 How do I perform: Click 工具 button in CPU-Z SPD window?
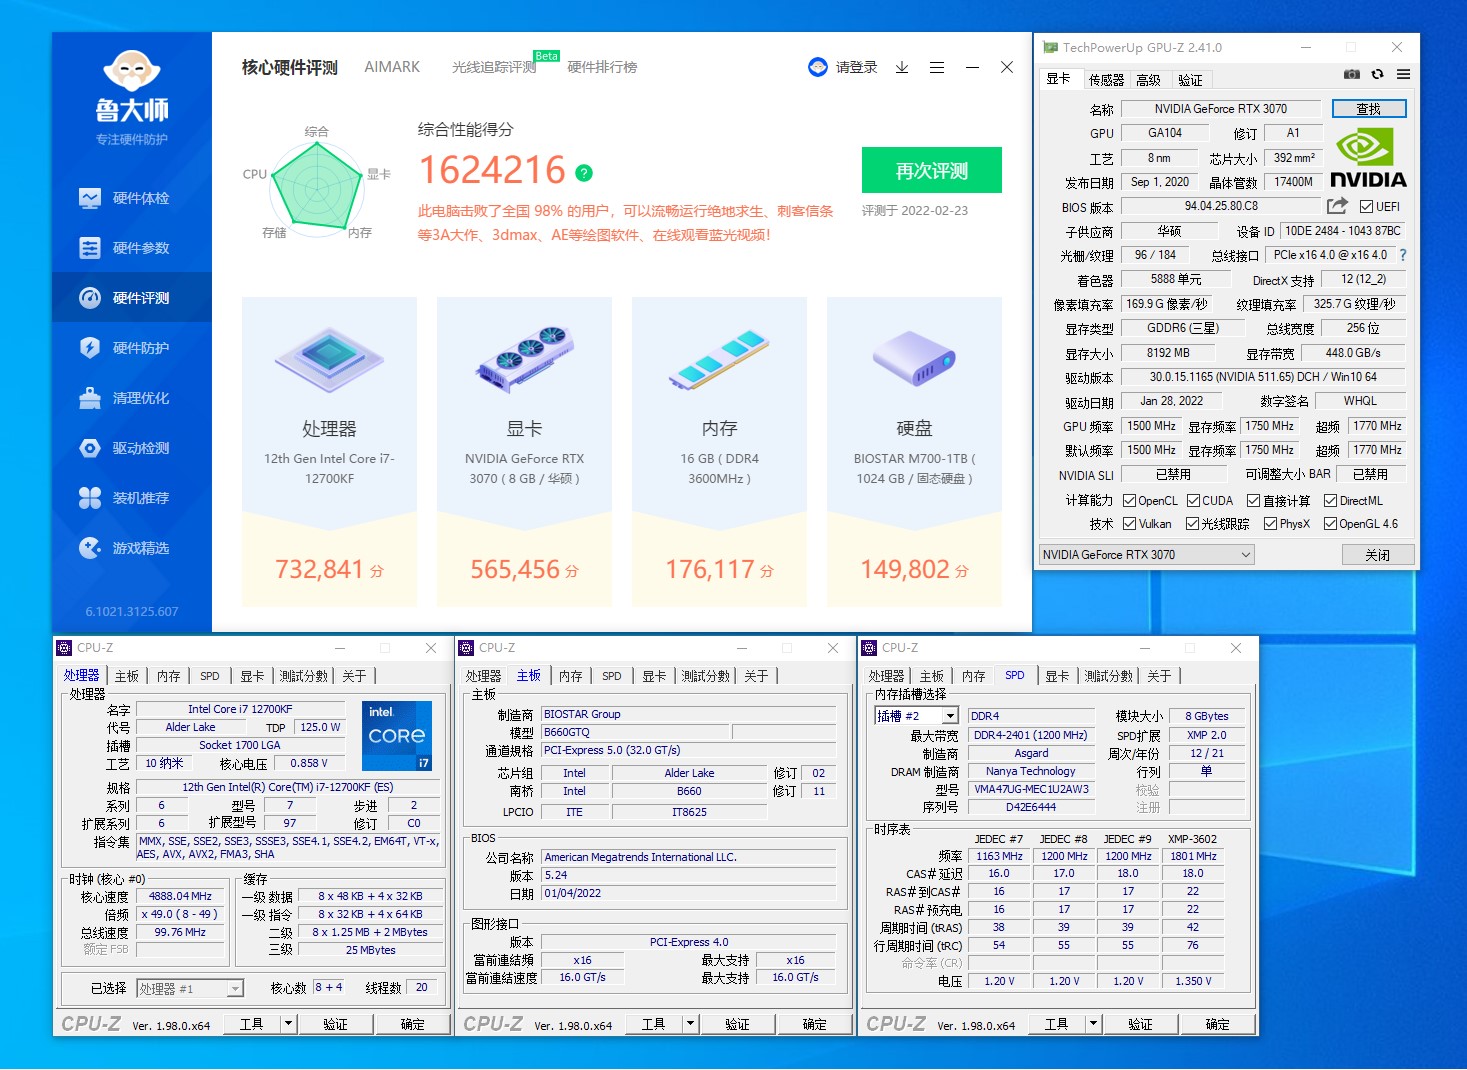coord(1056,1024)
